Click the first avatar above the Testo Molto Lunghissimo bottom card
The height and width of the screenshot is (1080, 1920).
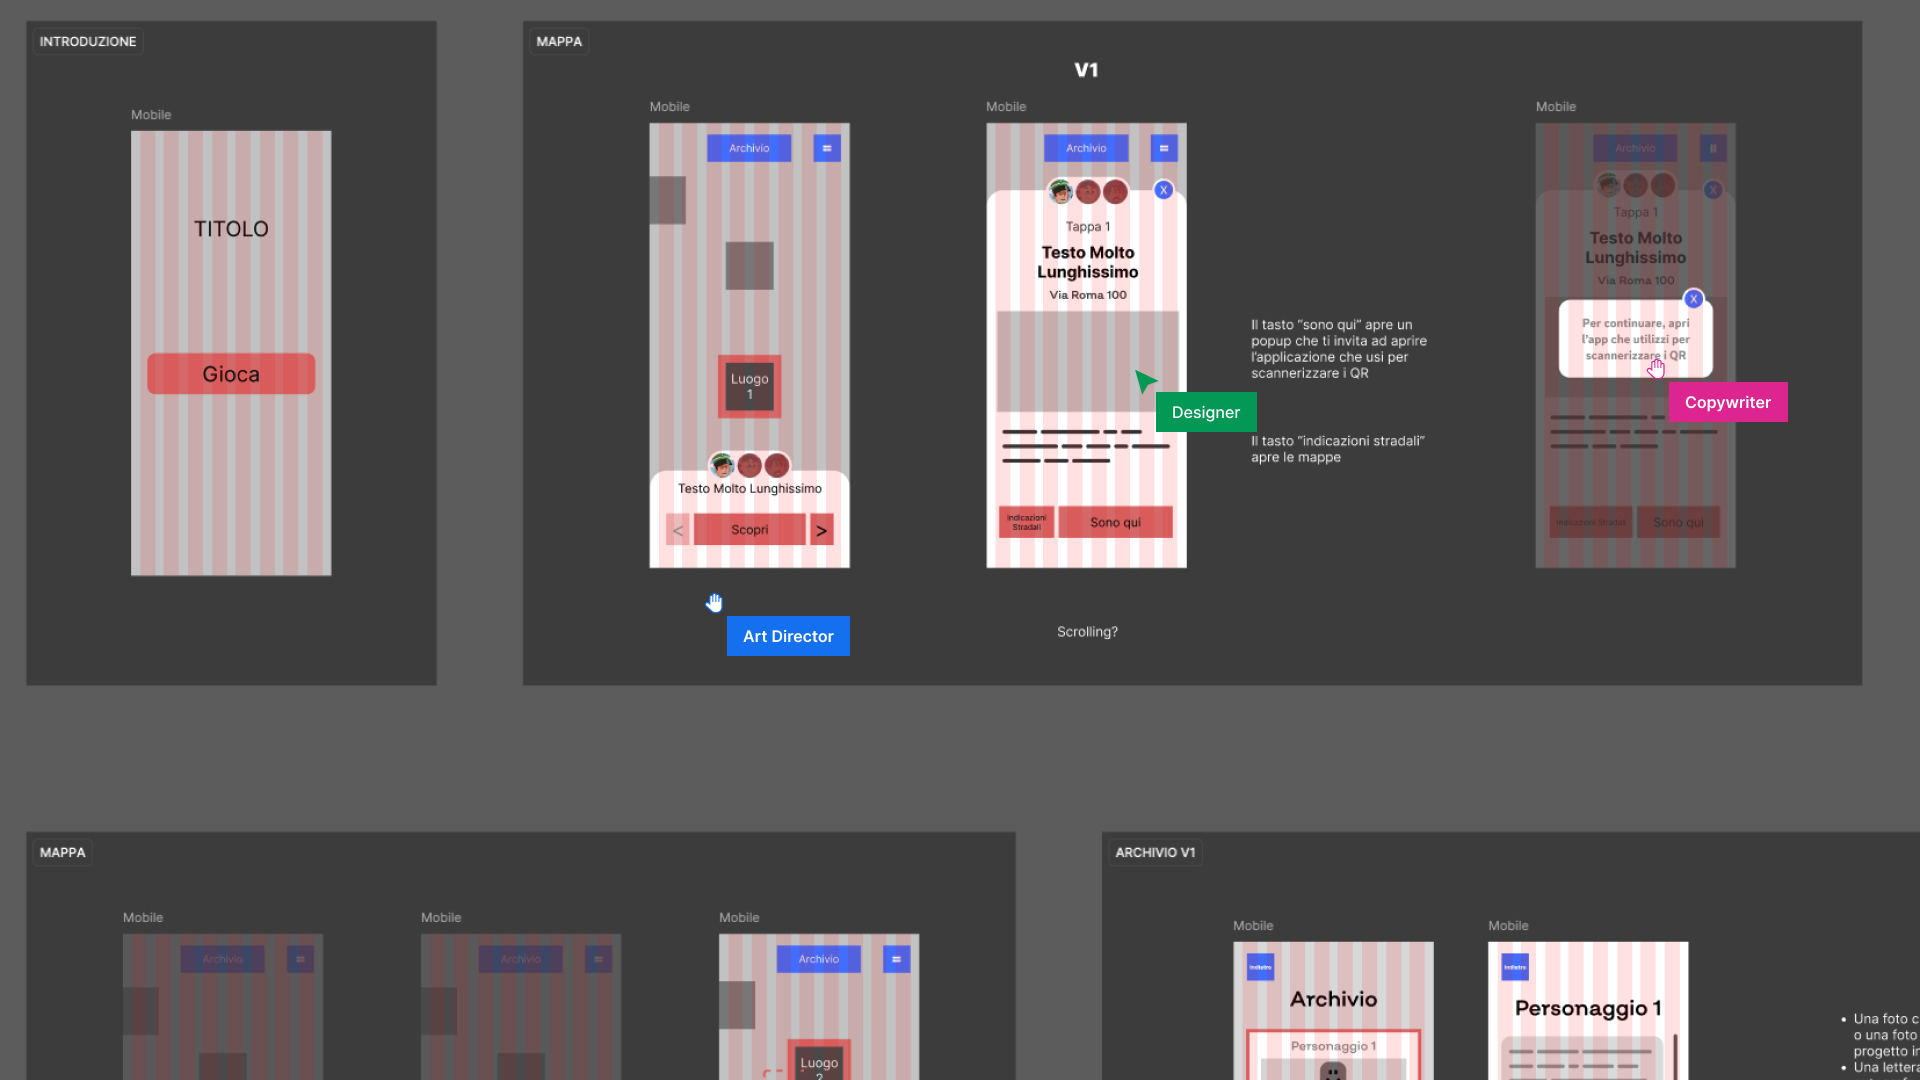722,465
